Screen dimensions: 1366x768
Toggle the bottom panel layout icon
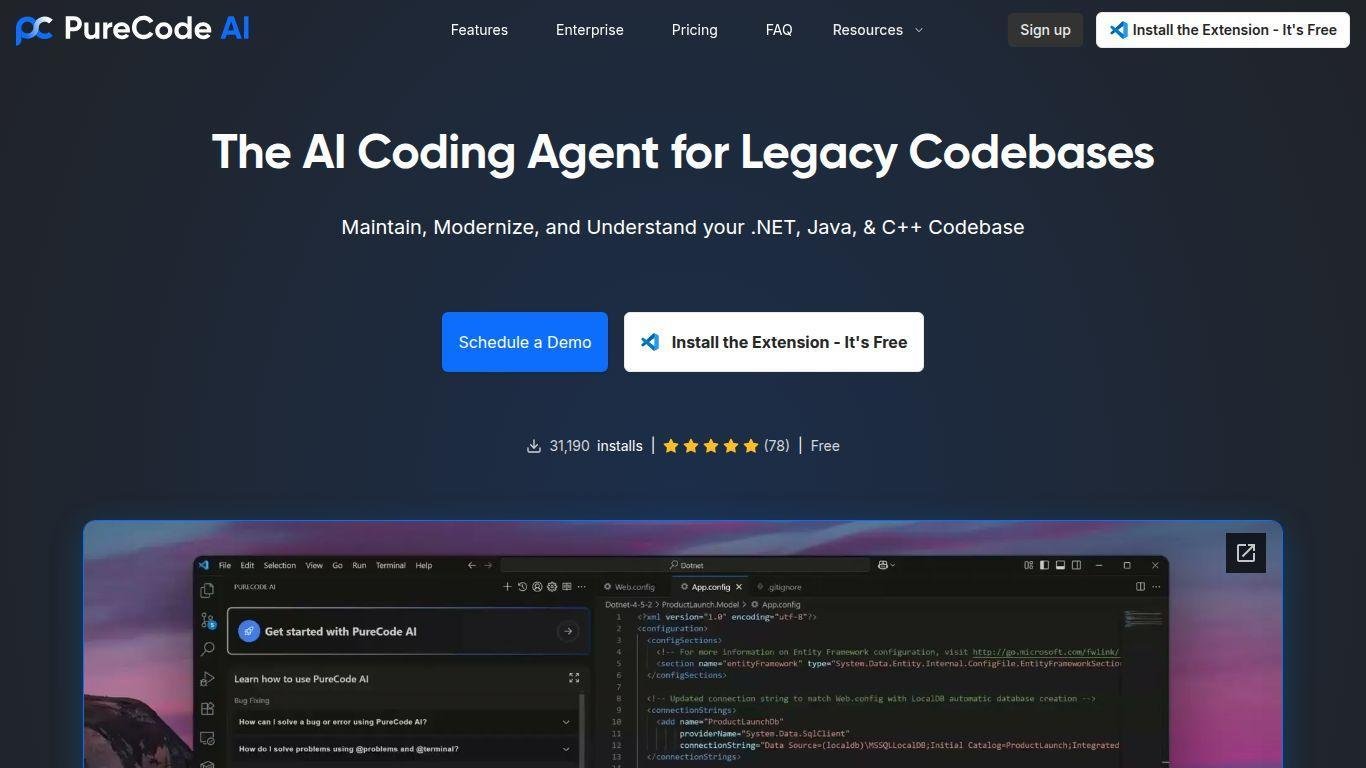pos(1060,565)
